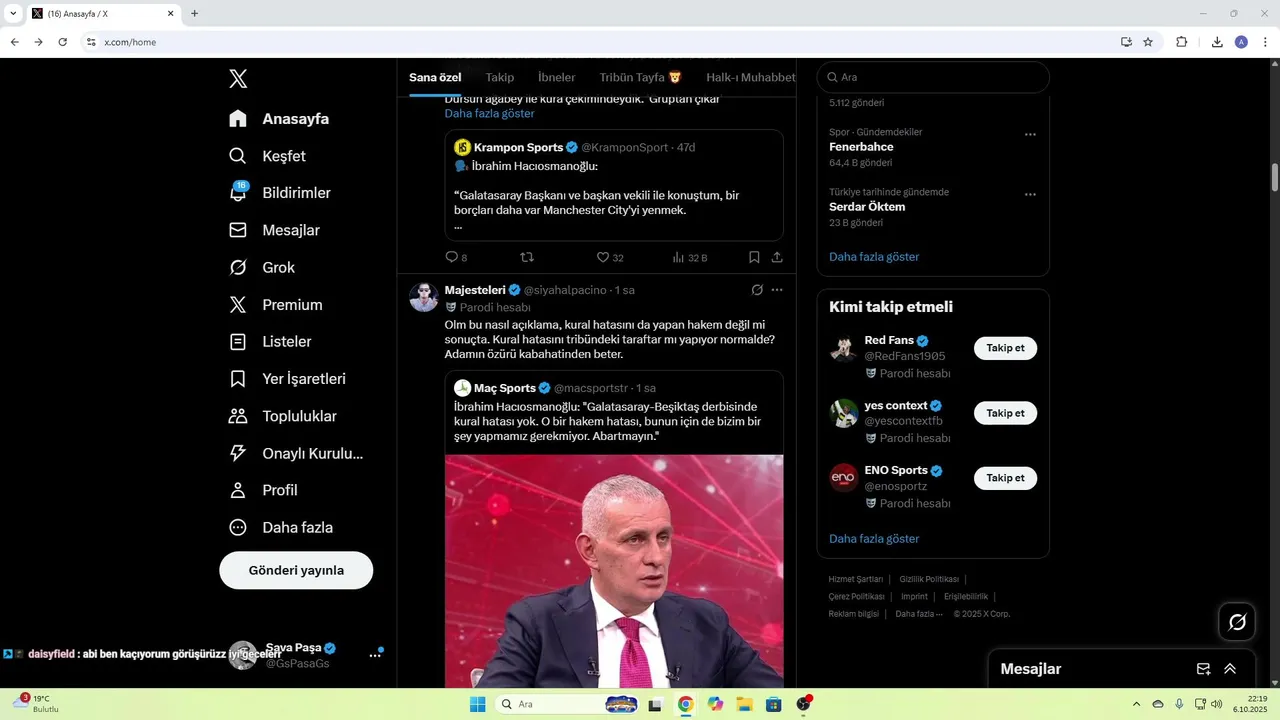Click Gönderi yayınla button
The width and height of the screenshot is (1280, 720).
[x=296, y=570]
